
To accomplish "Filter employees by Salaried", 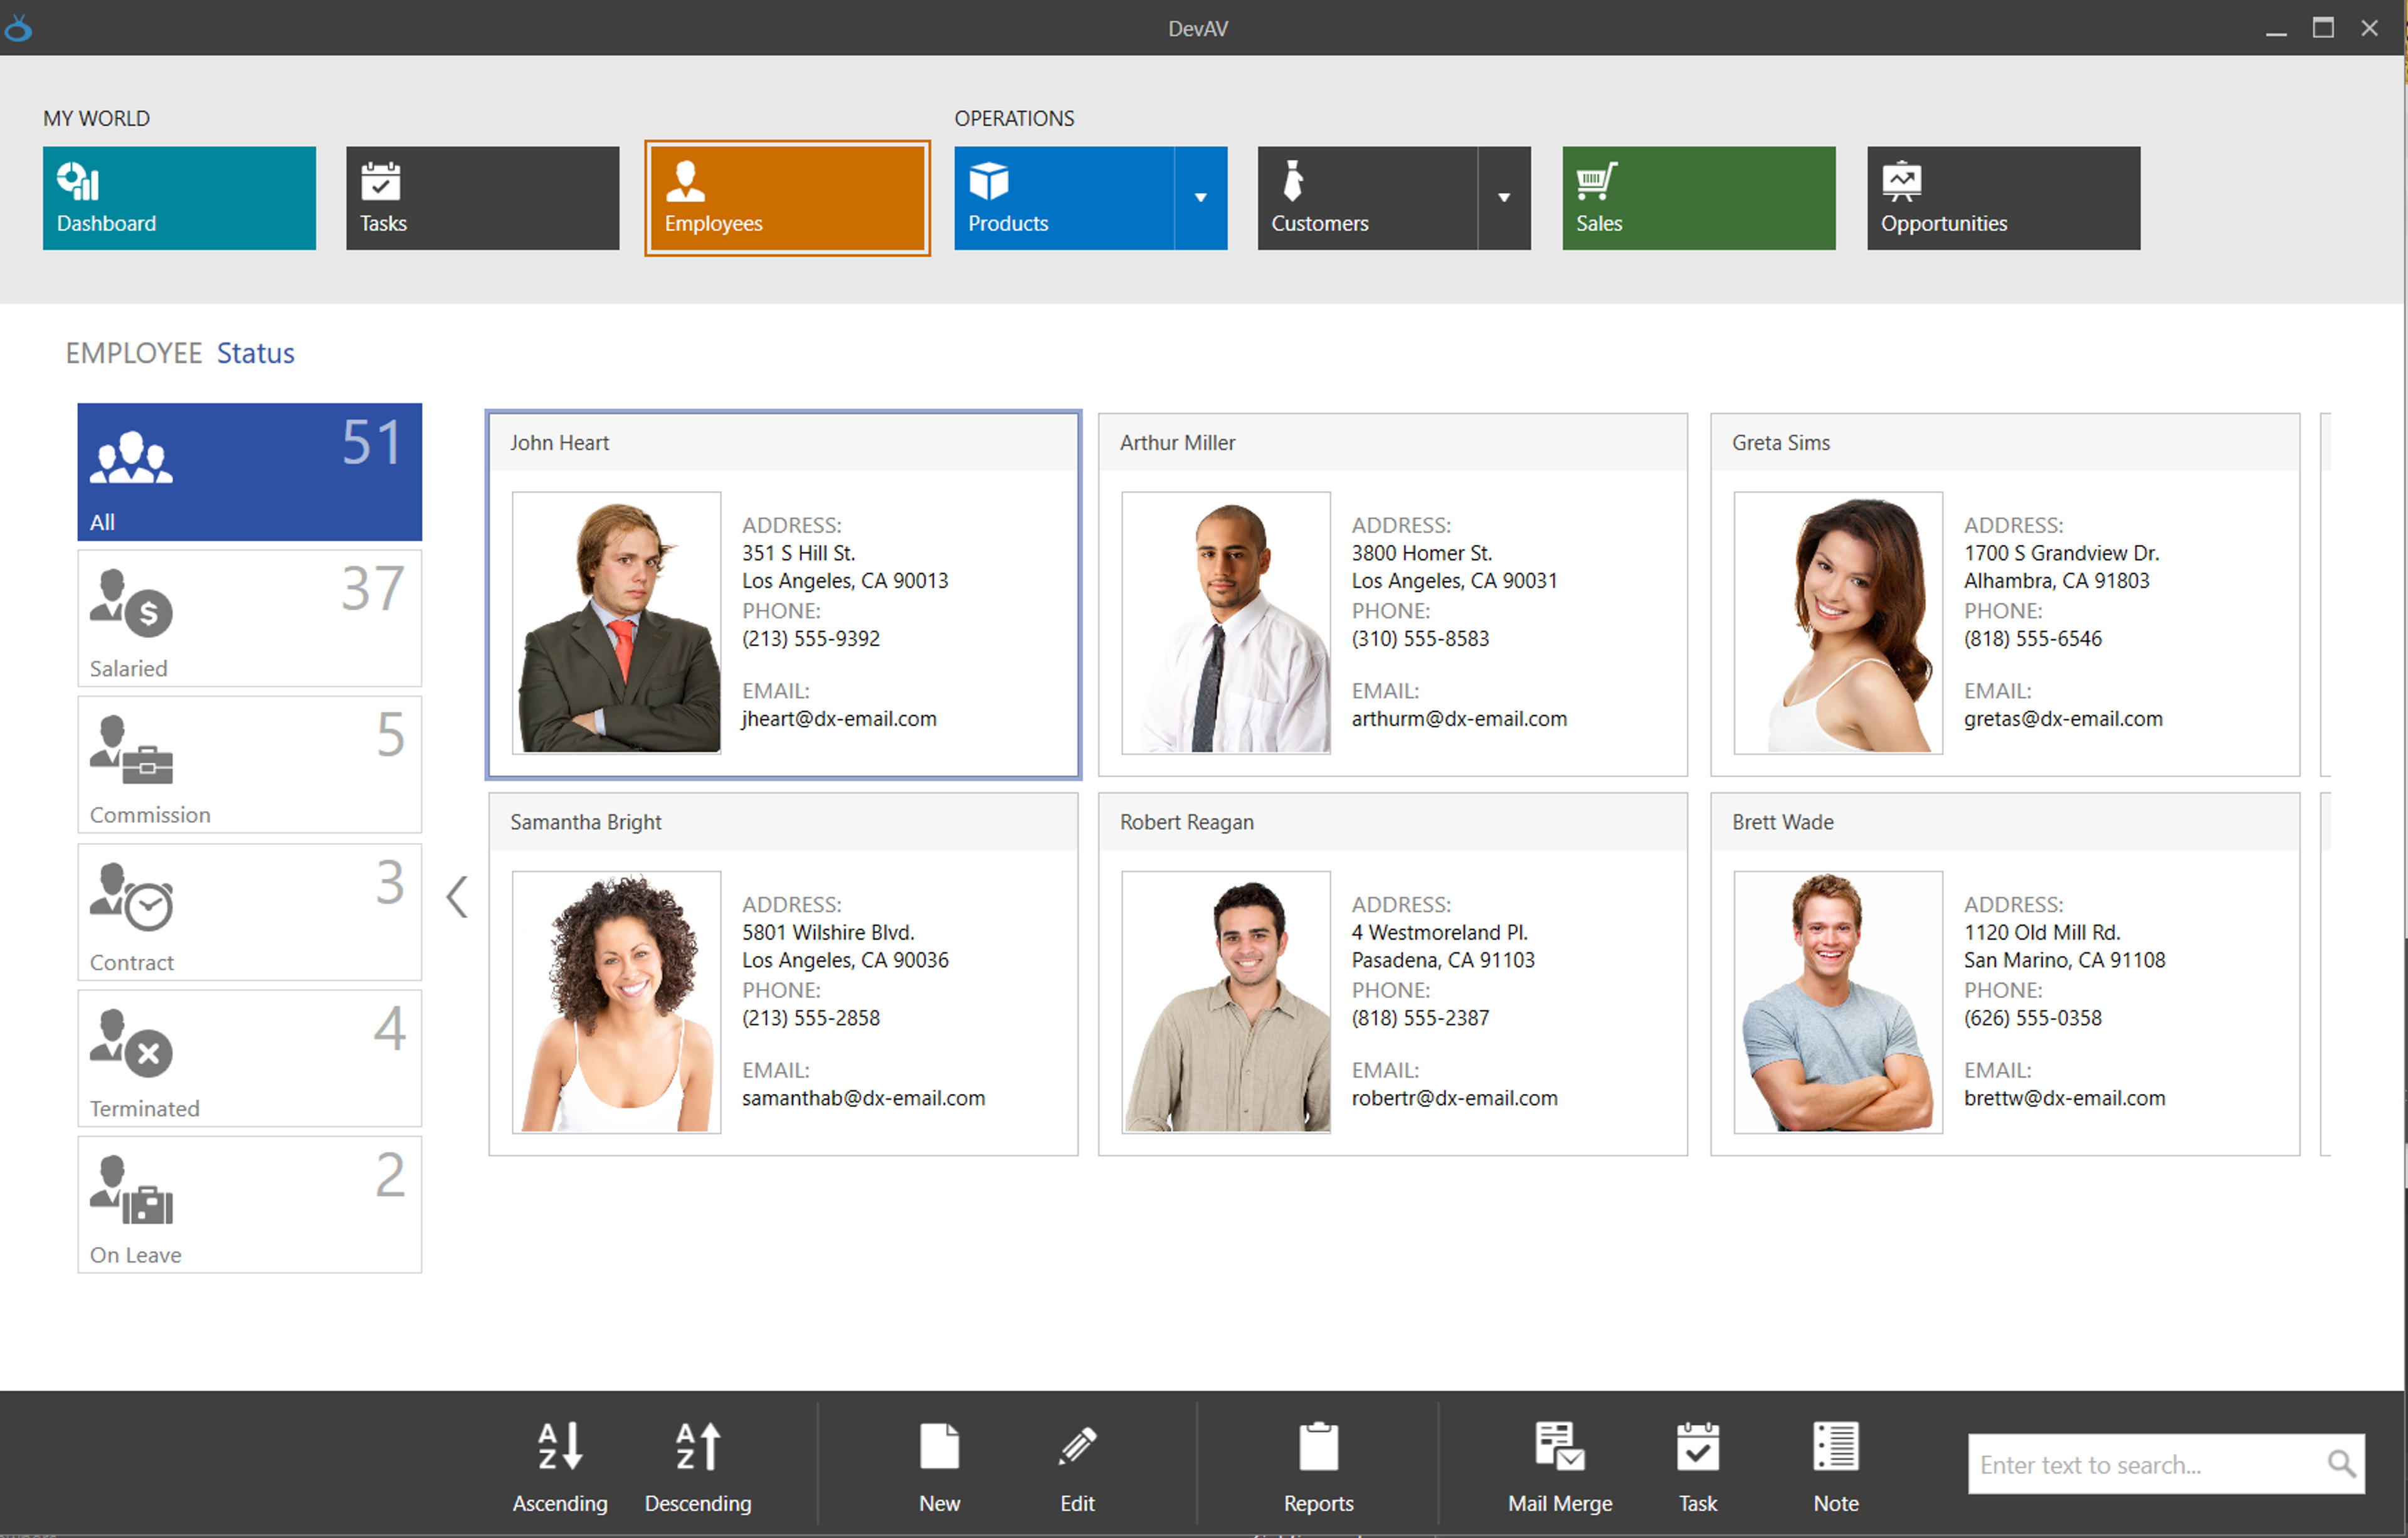I will coord(250,619).
